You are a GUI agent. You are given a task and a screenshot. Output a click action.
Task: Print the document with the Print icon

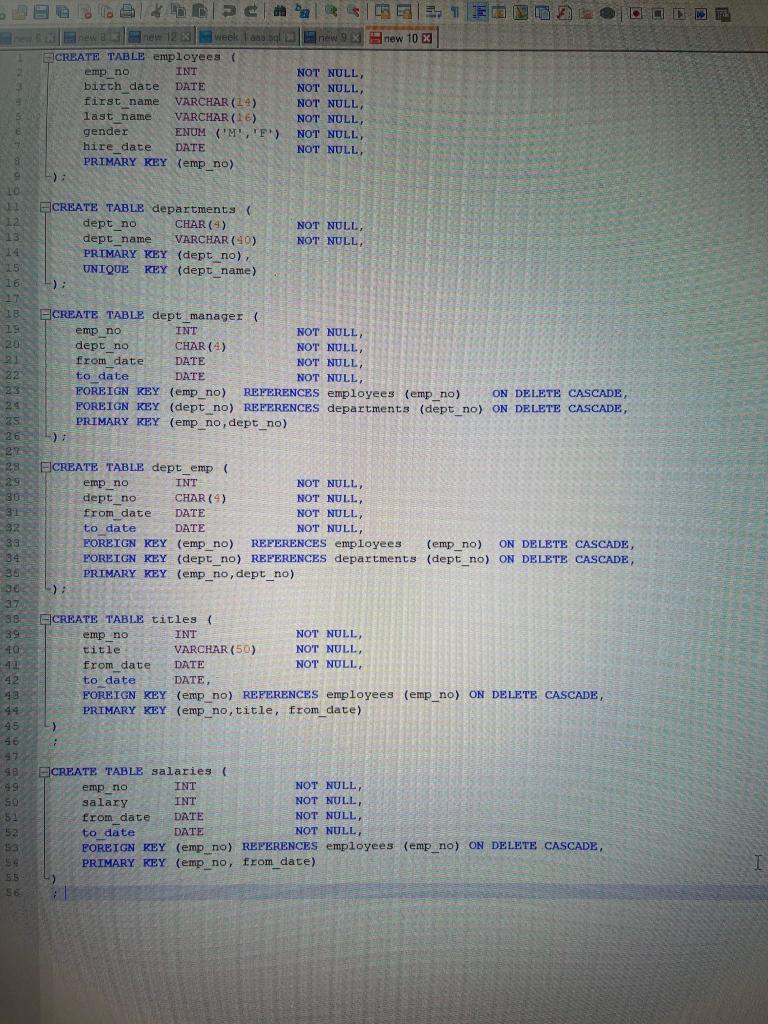point(127,11)
